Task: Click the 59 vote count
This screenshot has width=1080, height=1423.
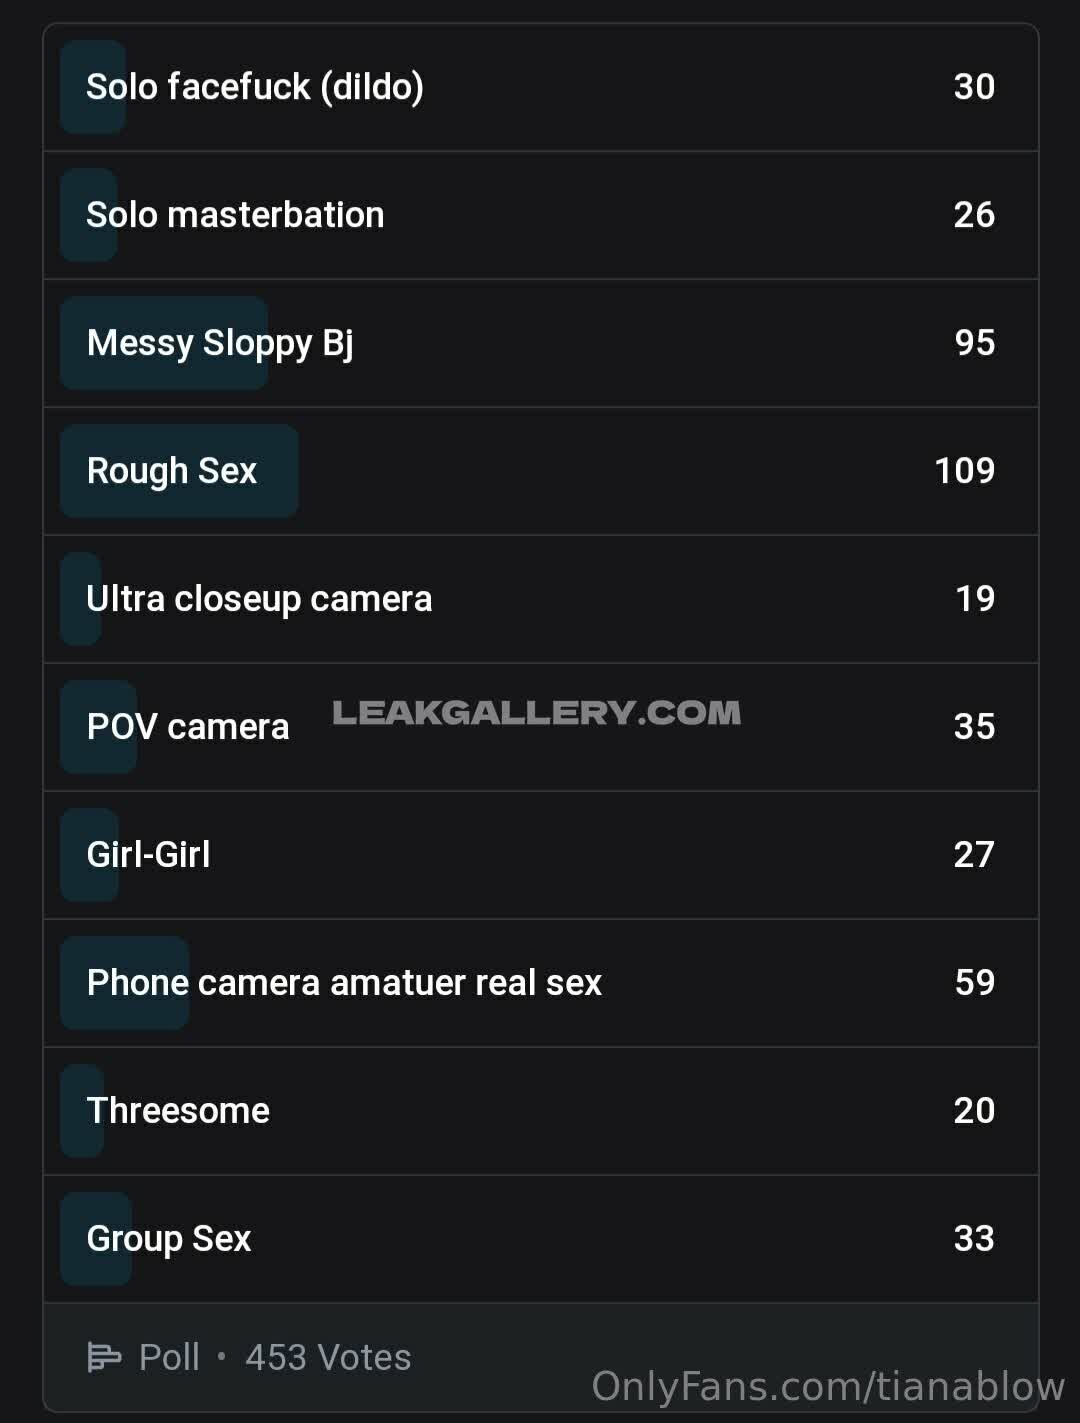Action: pyautogui.click(x=974, y=983)
